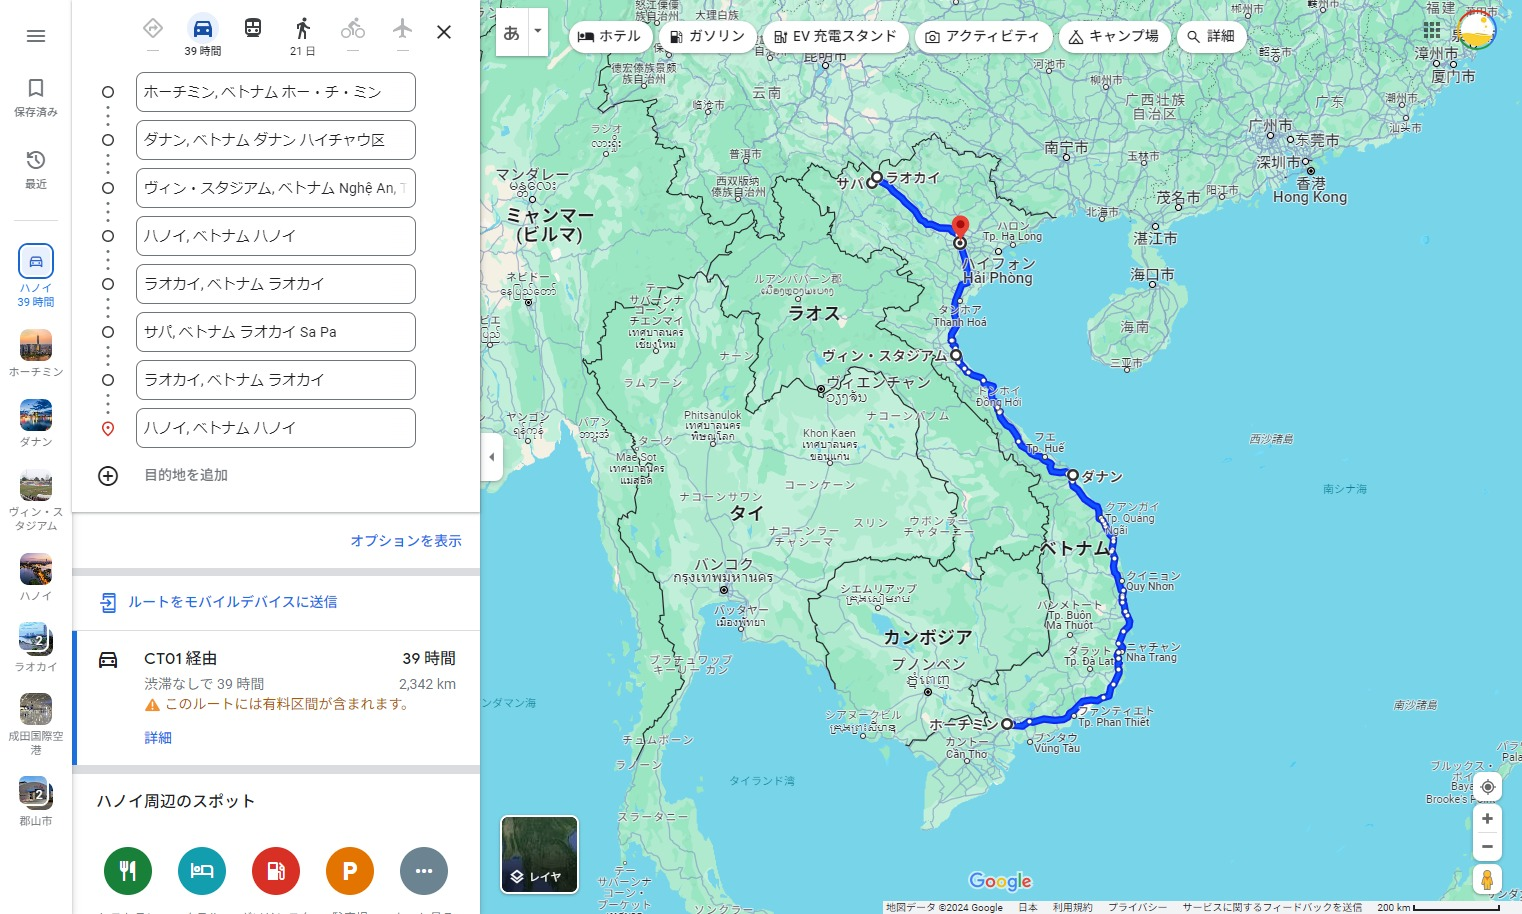Collapse the side panel arrow

491,457
